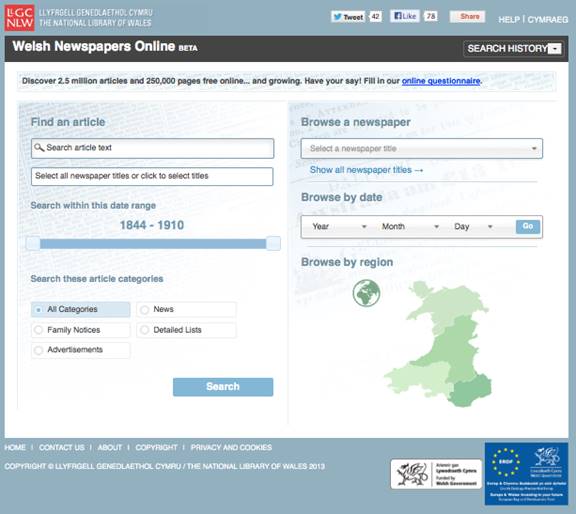Switch language via CYMRAEG link
The width and height of the screenshot is (576, 514).
[x=548, y=19]
